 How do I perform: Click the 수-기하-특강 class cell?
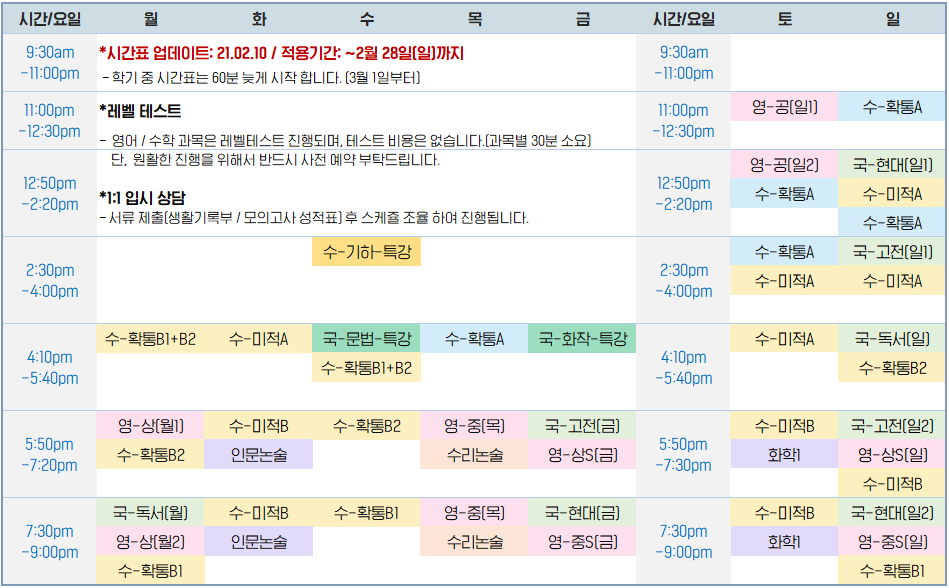point(366,253)
